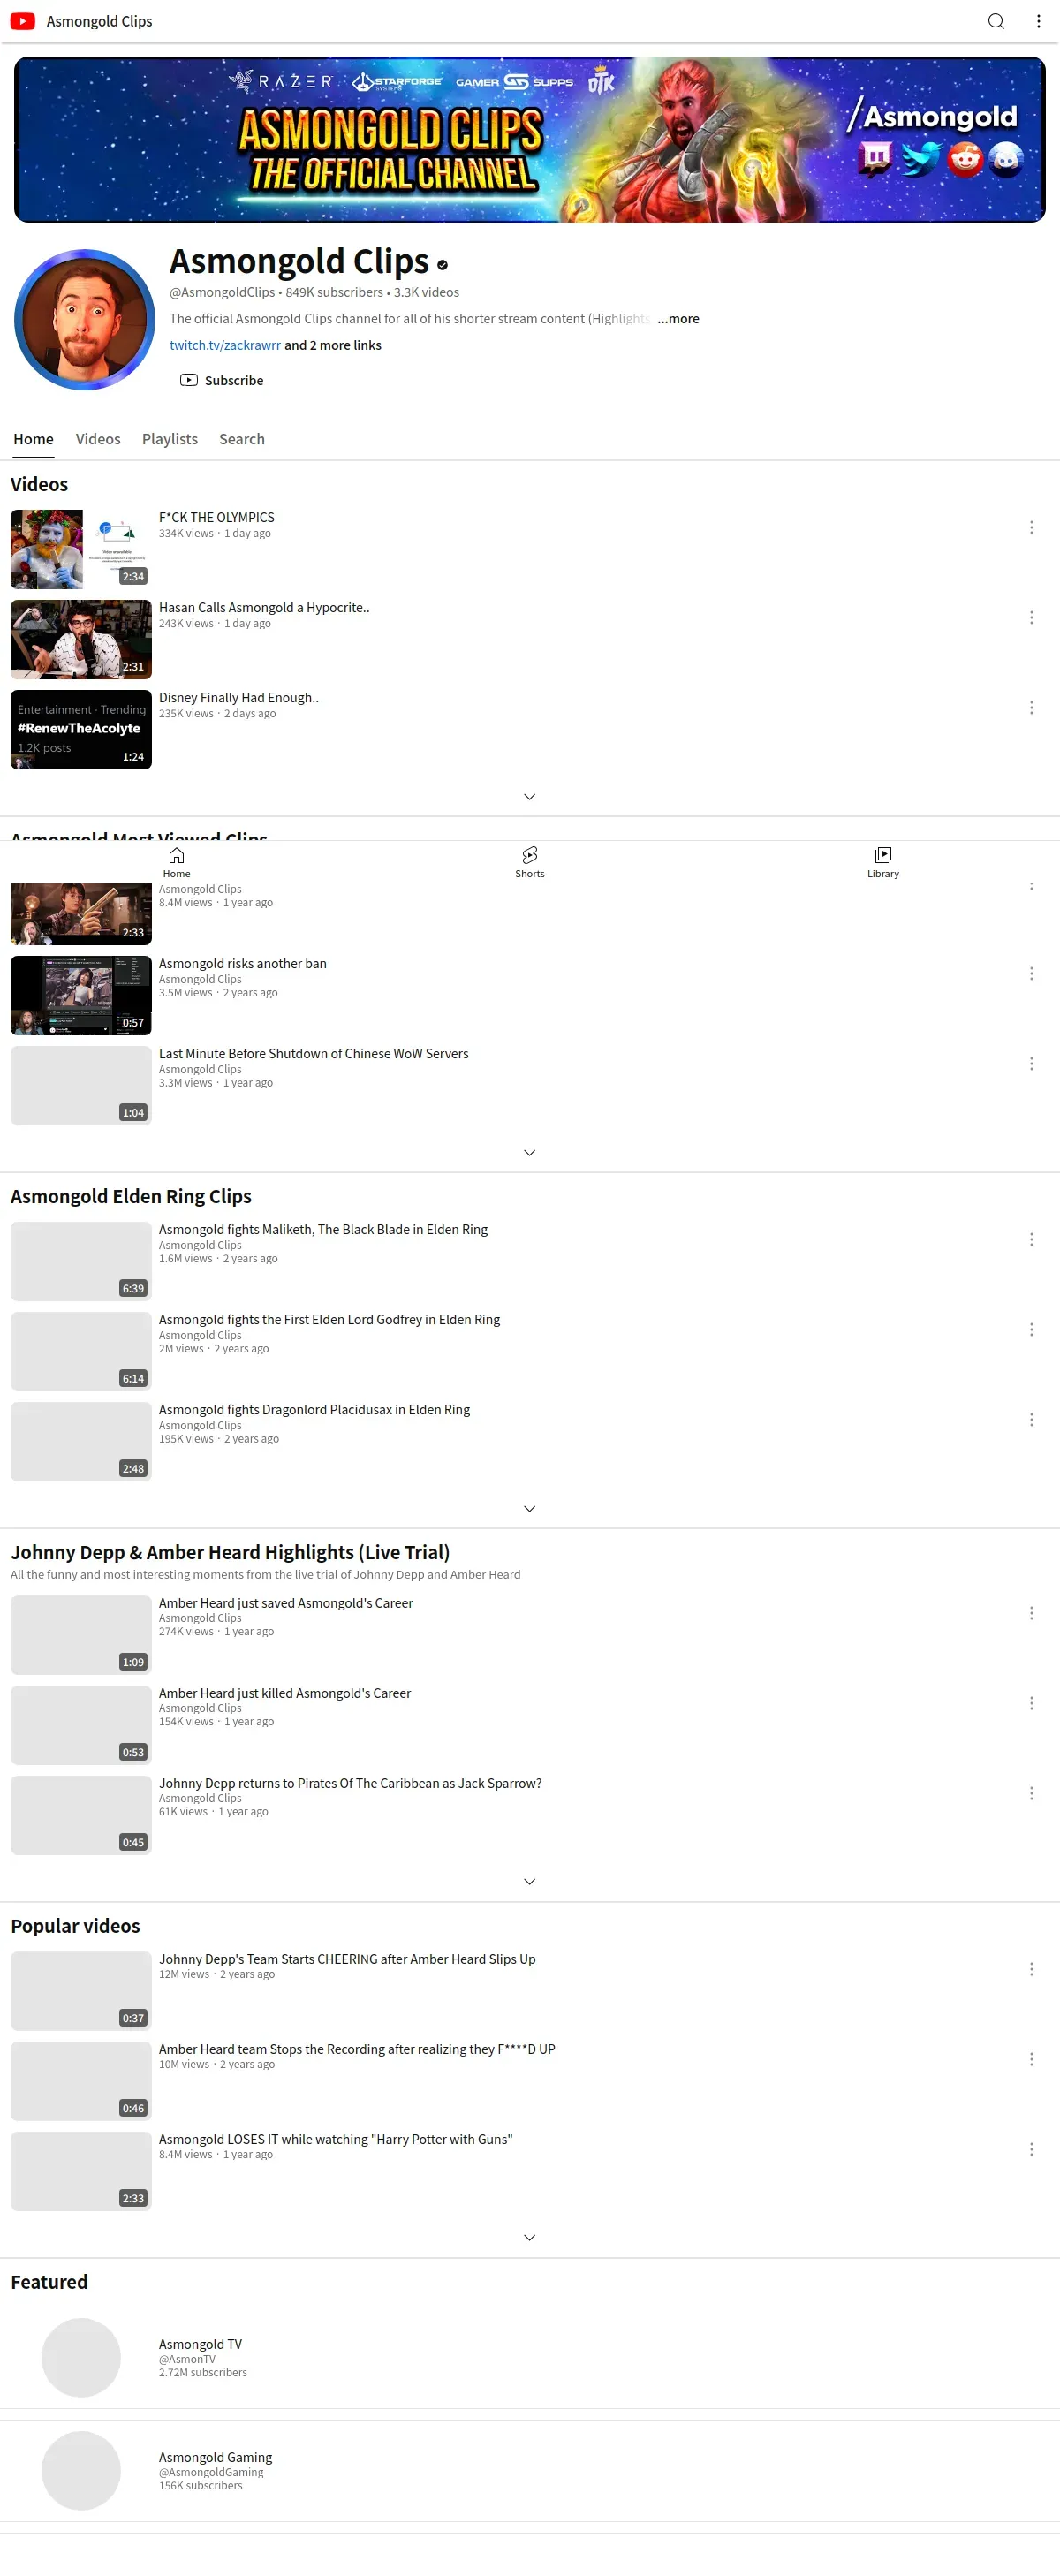The image size is (1060, 2576).
Task: Expand the Elden Ring Clips section chevron
Action: click(x=530, y=1509)
